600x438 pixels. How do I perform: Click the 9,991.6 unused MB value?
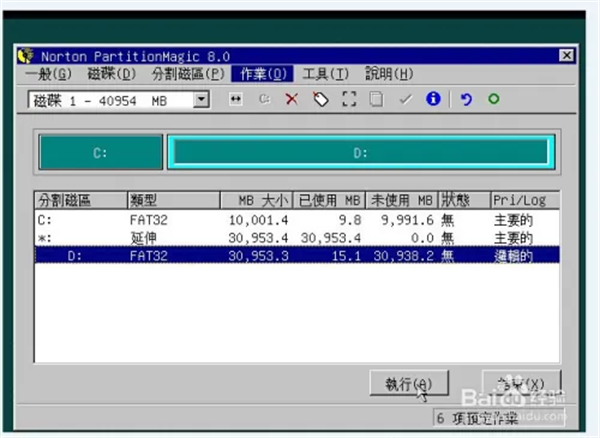tap(407, 220)
